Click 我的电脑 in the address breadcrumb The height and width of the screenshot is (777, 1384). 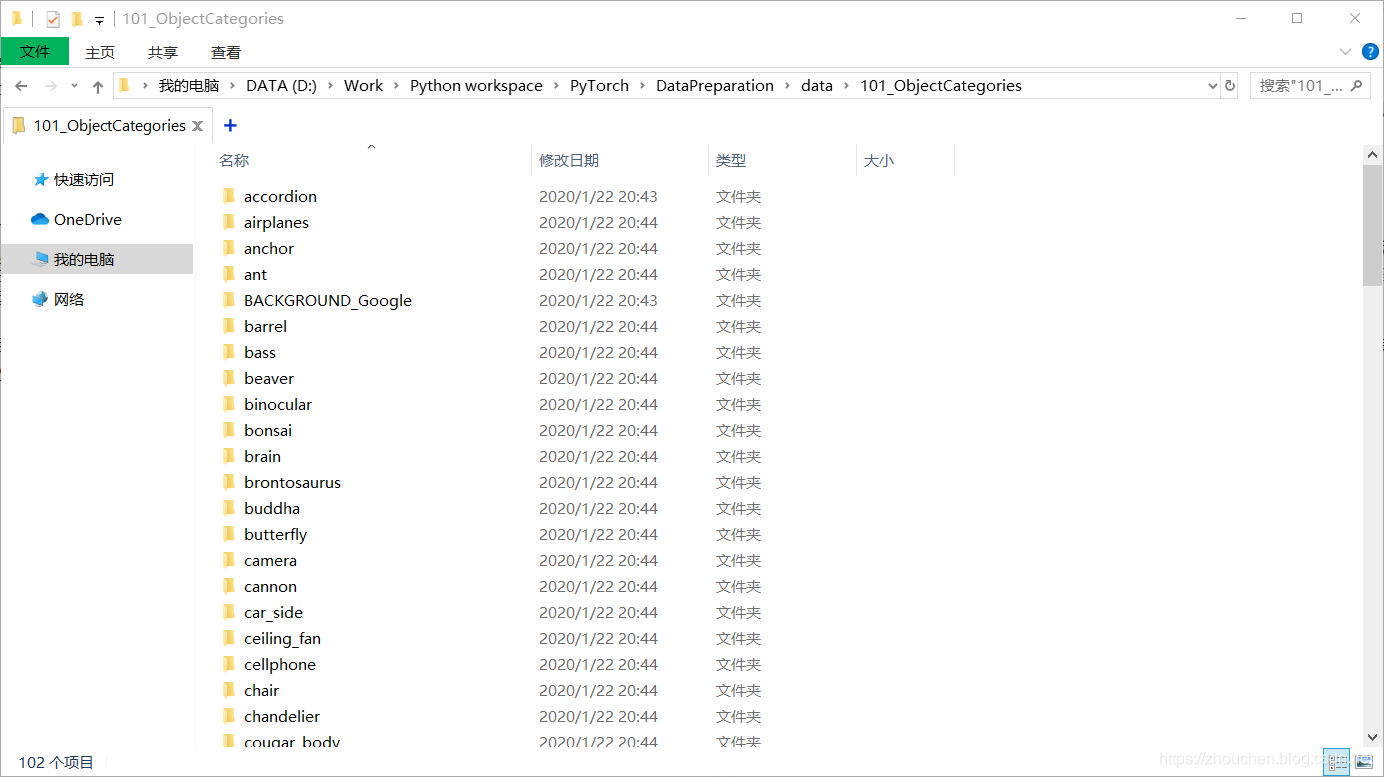(188, 86)
